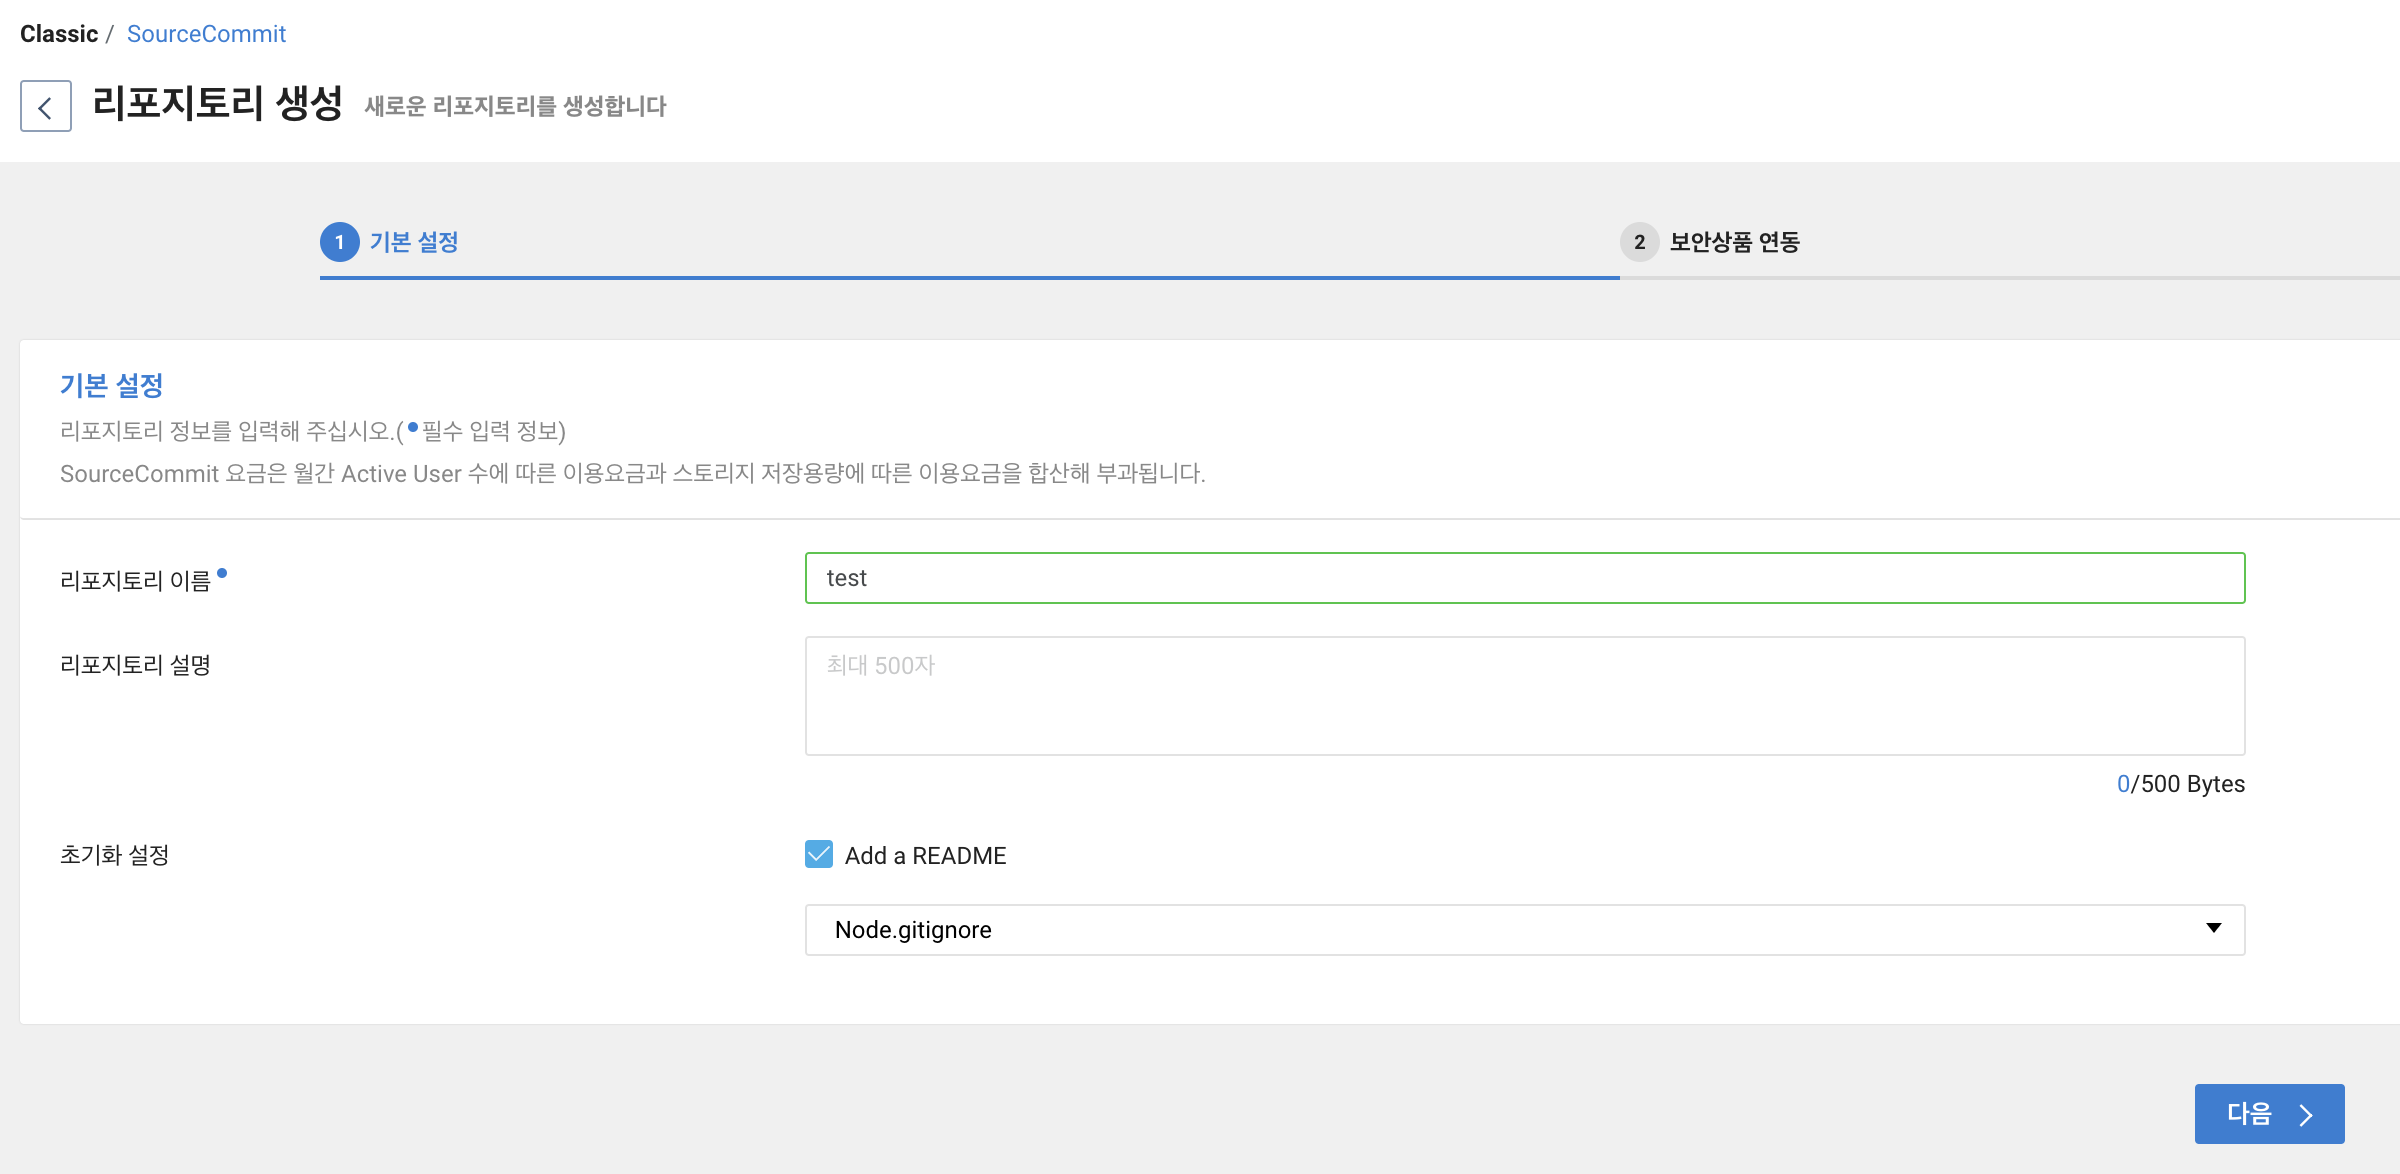Screen dimensions: 2400x1174
Task: Click the 초기화 설정 label
Action: [115, 855]
